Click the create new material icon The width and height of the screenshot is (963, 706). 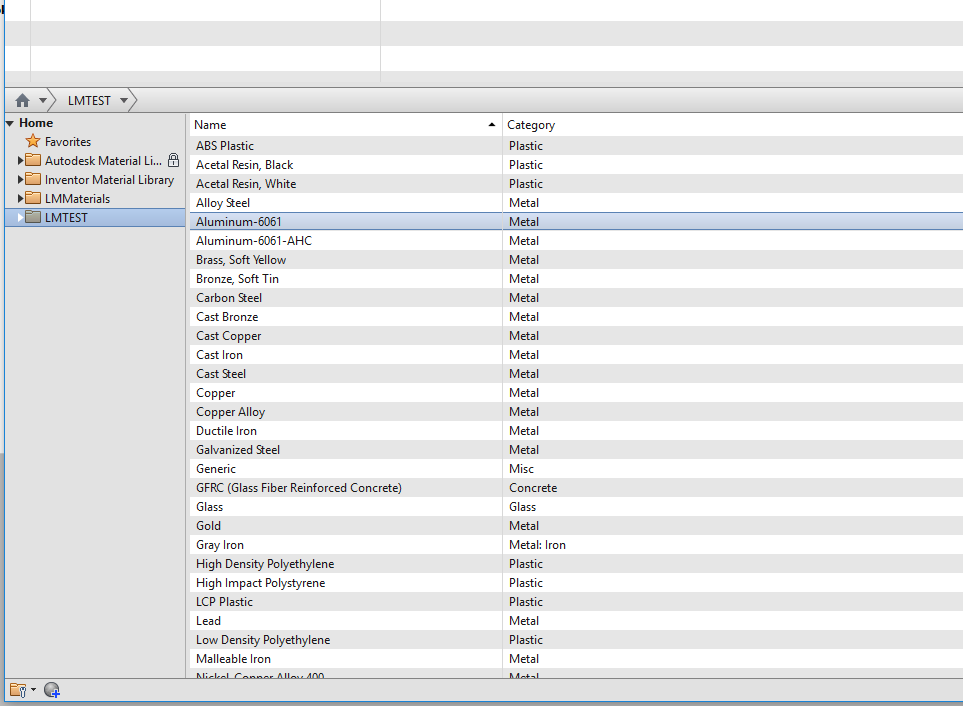coord(52,691)
